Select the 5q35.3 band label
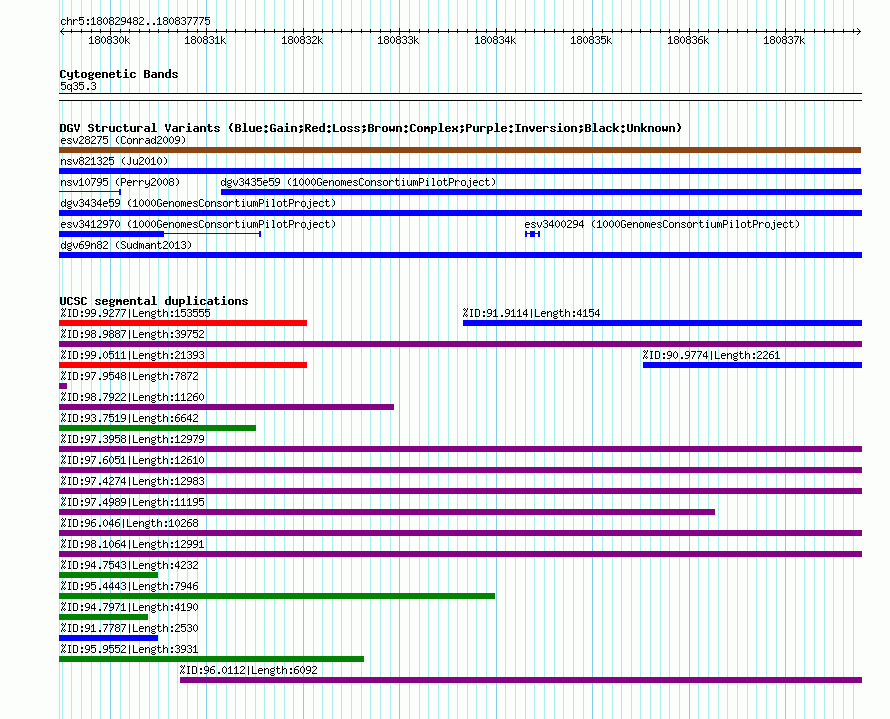 tap(78, 86)
